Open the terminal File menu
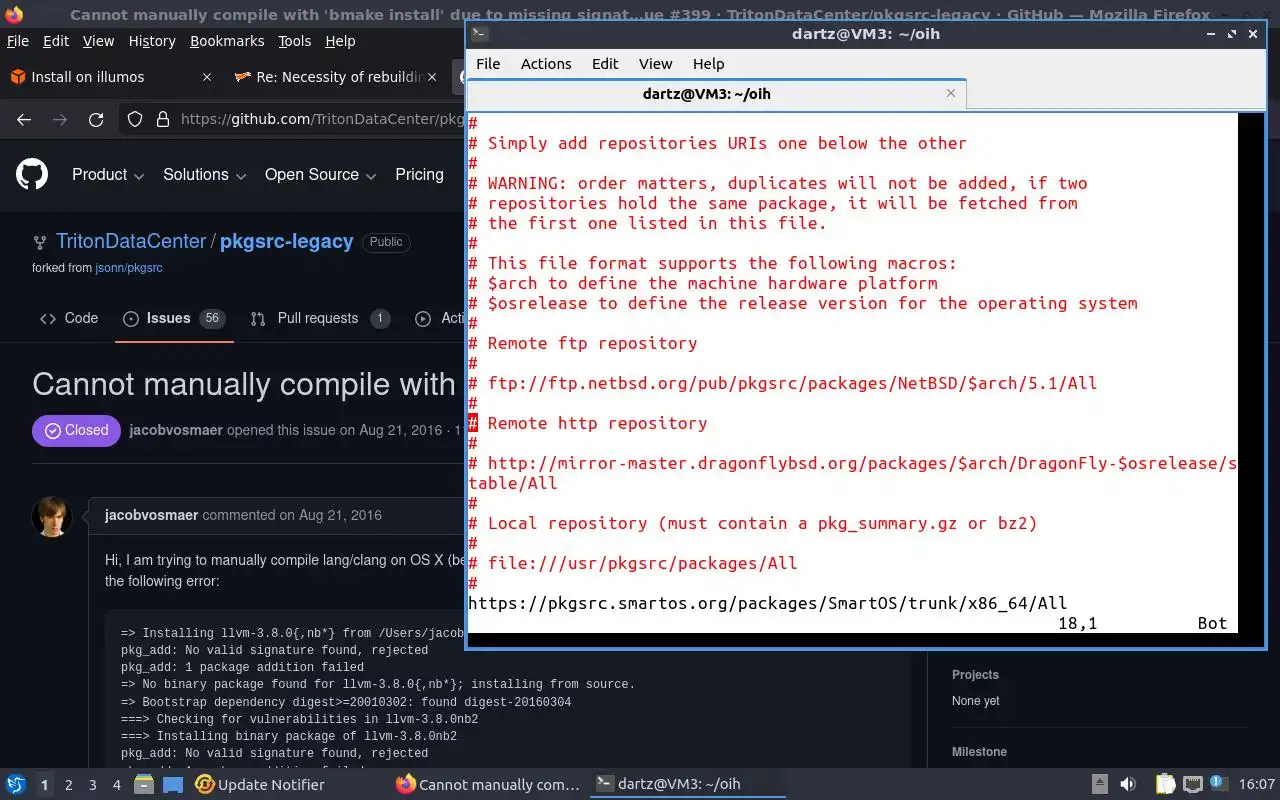Screen dimensions: 1280x800 tap(488, 63)
